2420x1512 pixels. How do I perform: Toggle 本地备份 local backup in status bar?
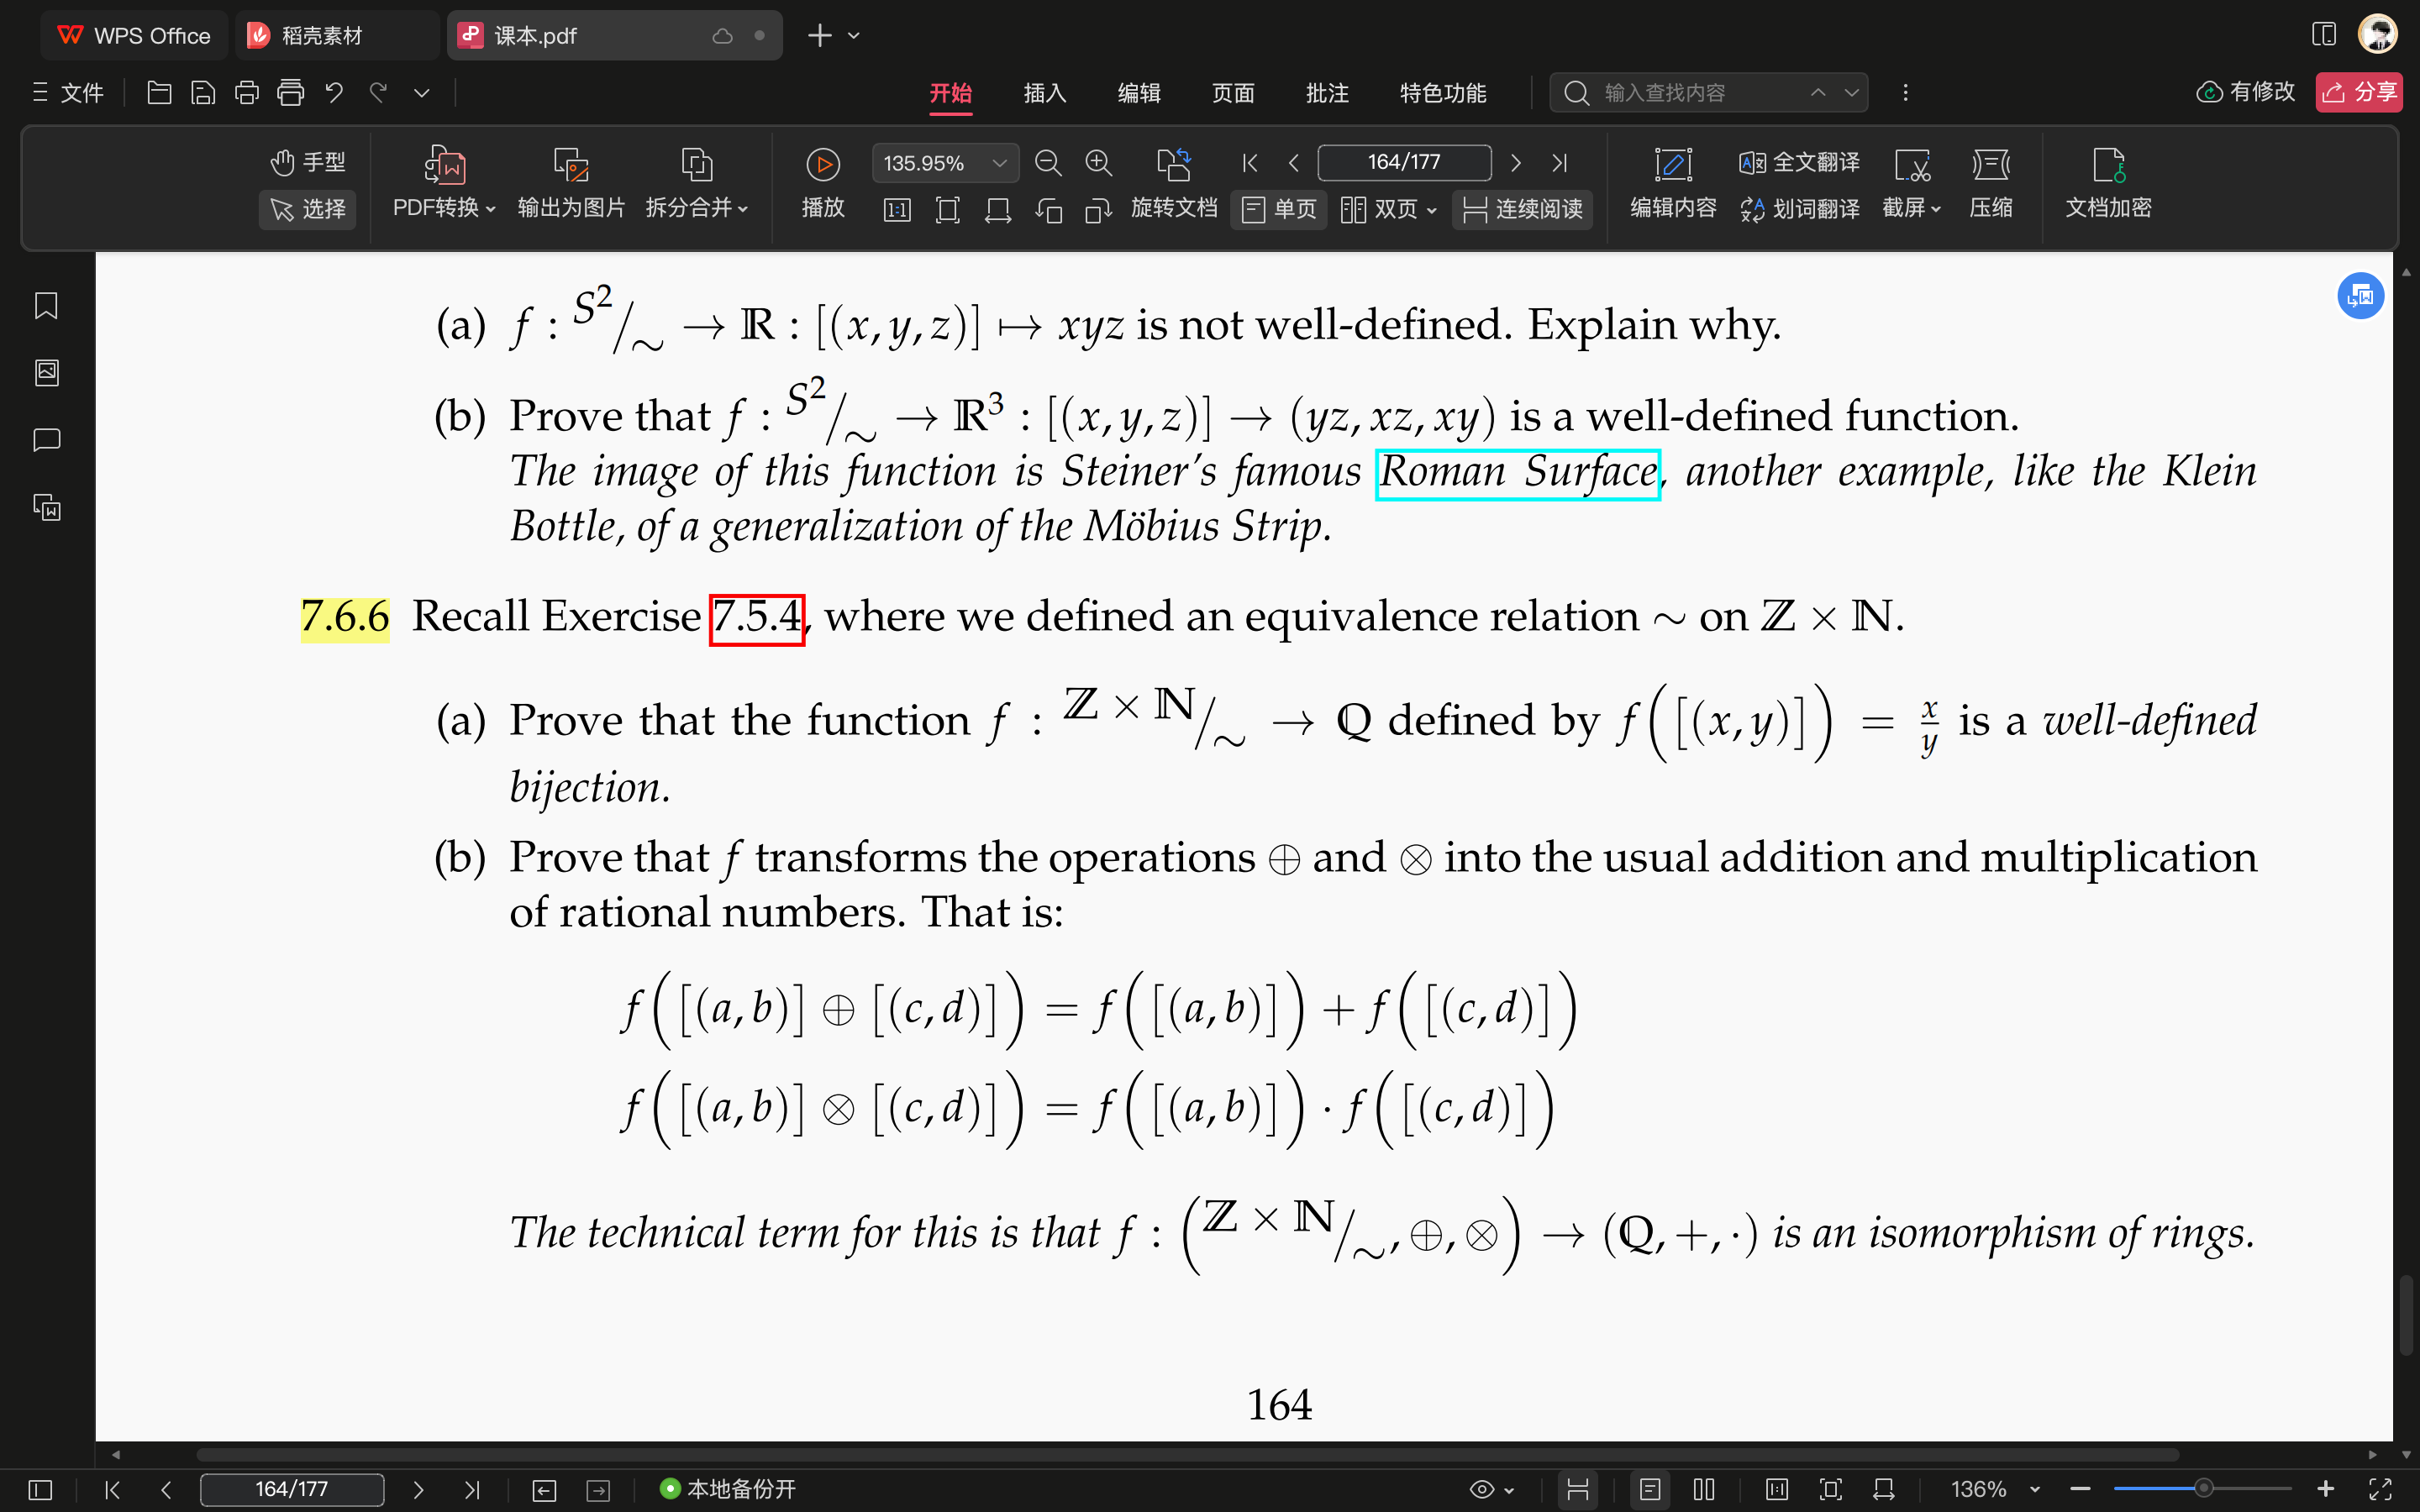coord(727,1489)
